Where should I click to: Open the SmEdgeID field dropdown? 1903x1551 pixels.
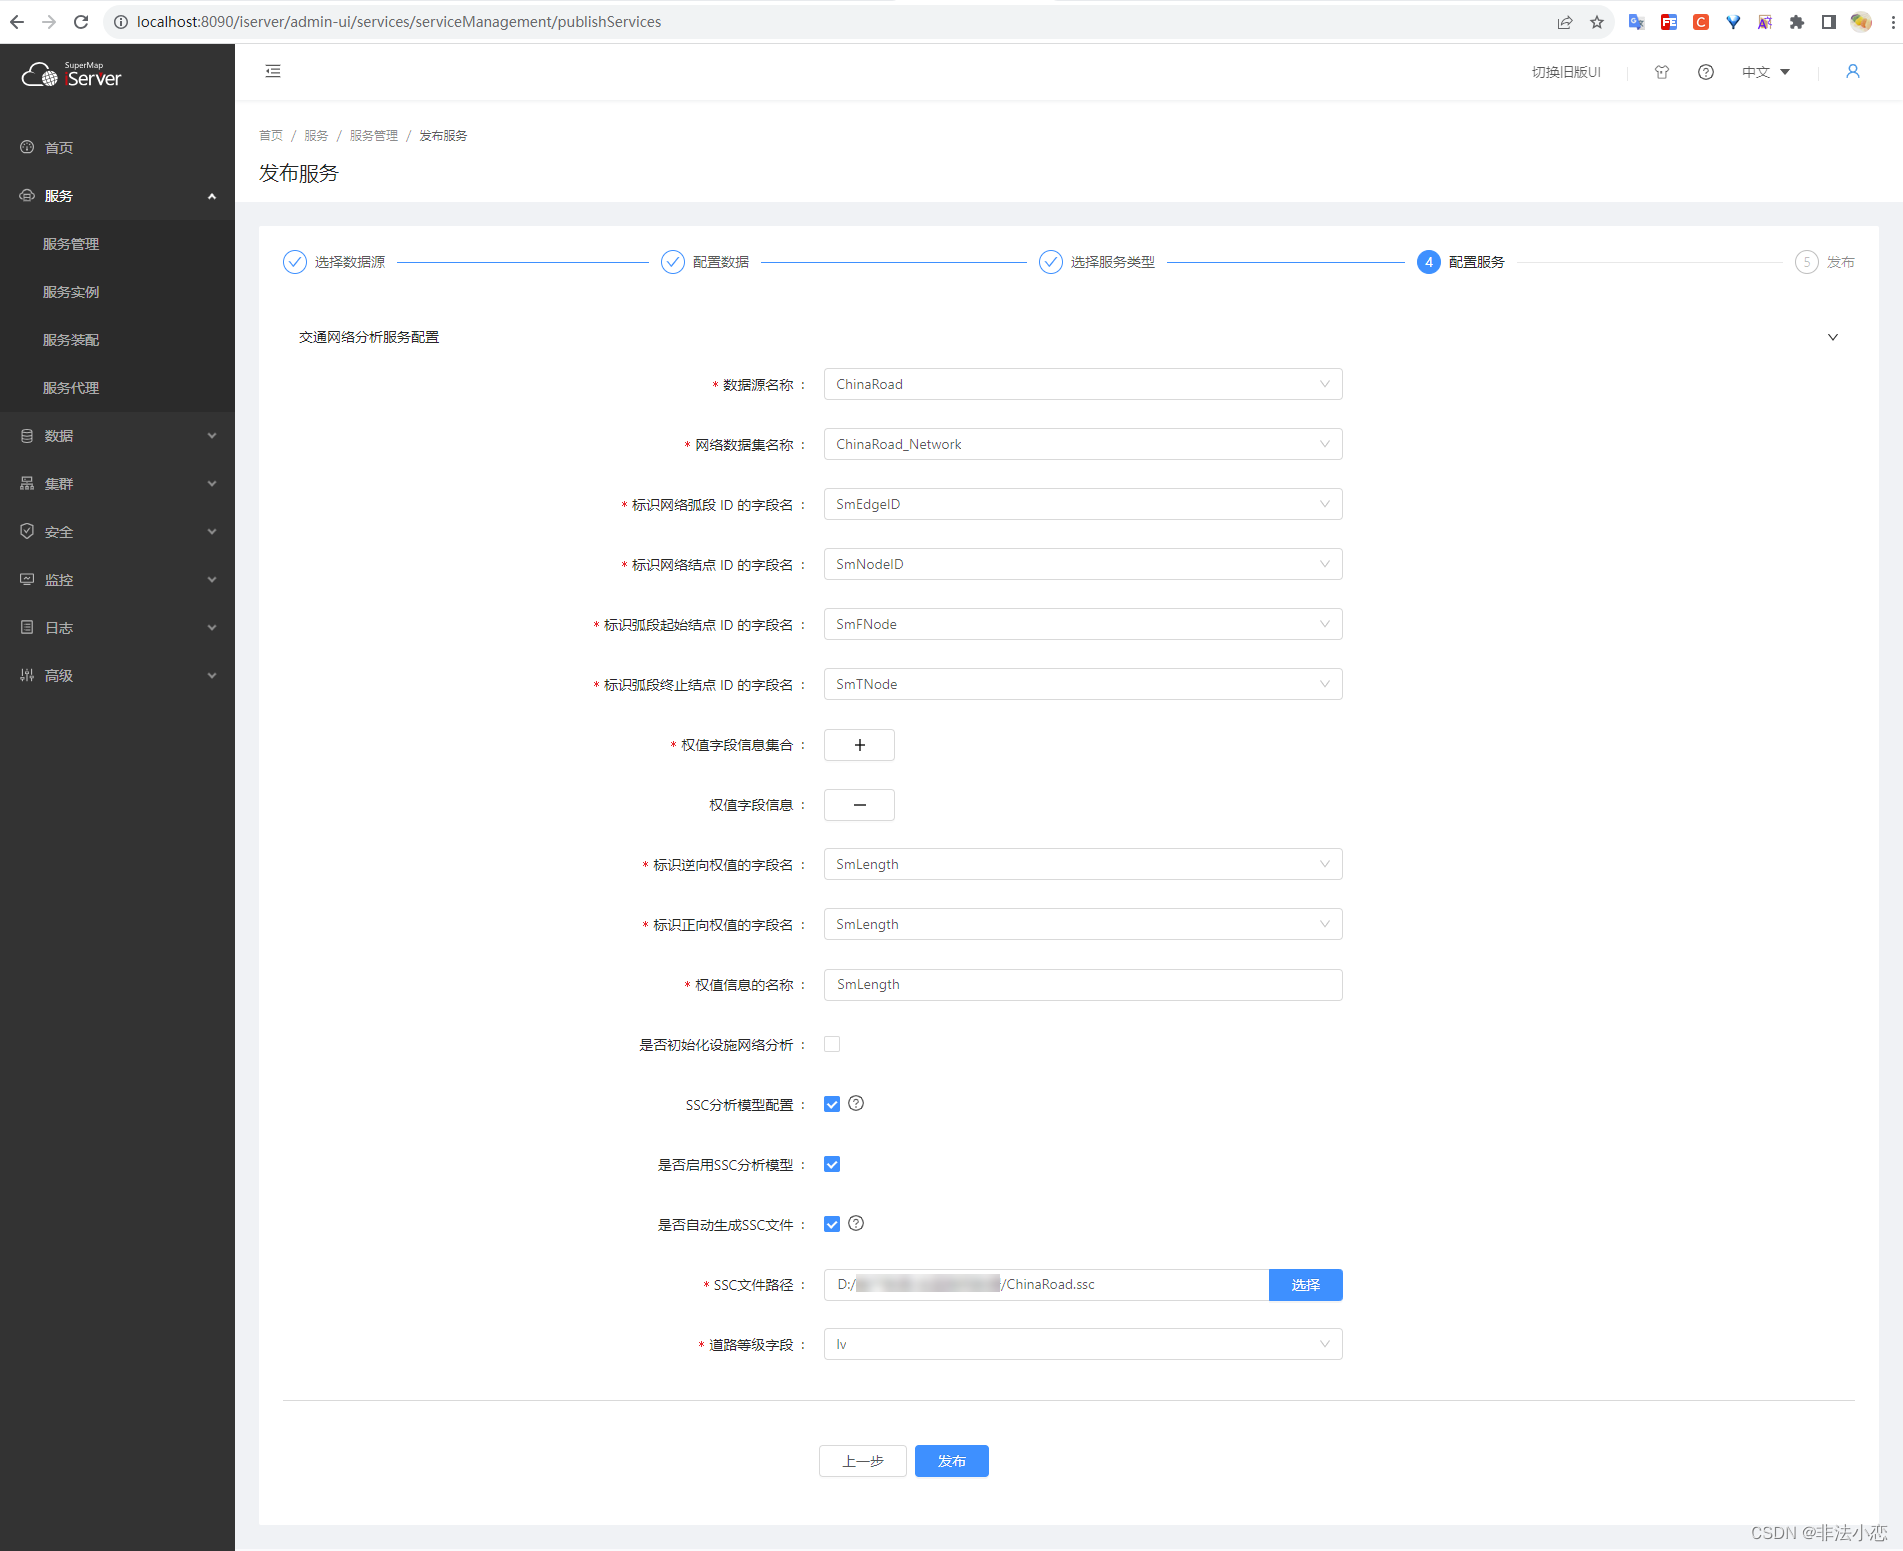pyautogui.click(x=1083, y=504)
